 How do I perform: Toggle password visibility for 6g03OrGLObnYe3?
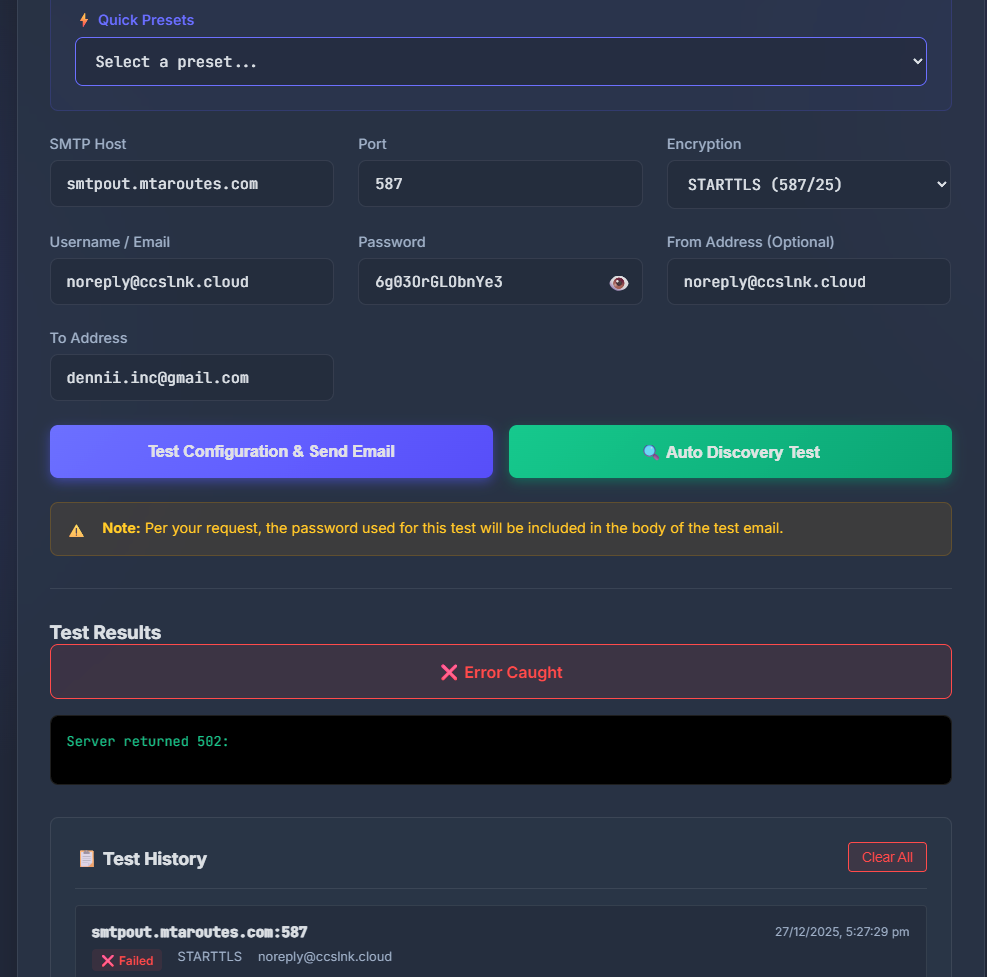pyautogui.click(x=618, y=282)
